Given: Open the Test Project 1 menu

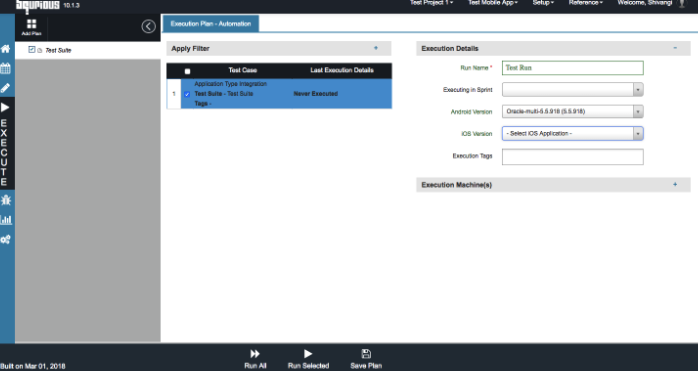Looking at the screenshot, I should pos(431,3).
